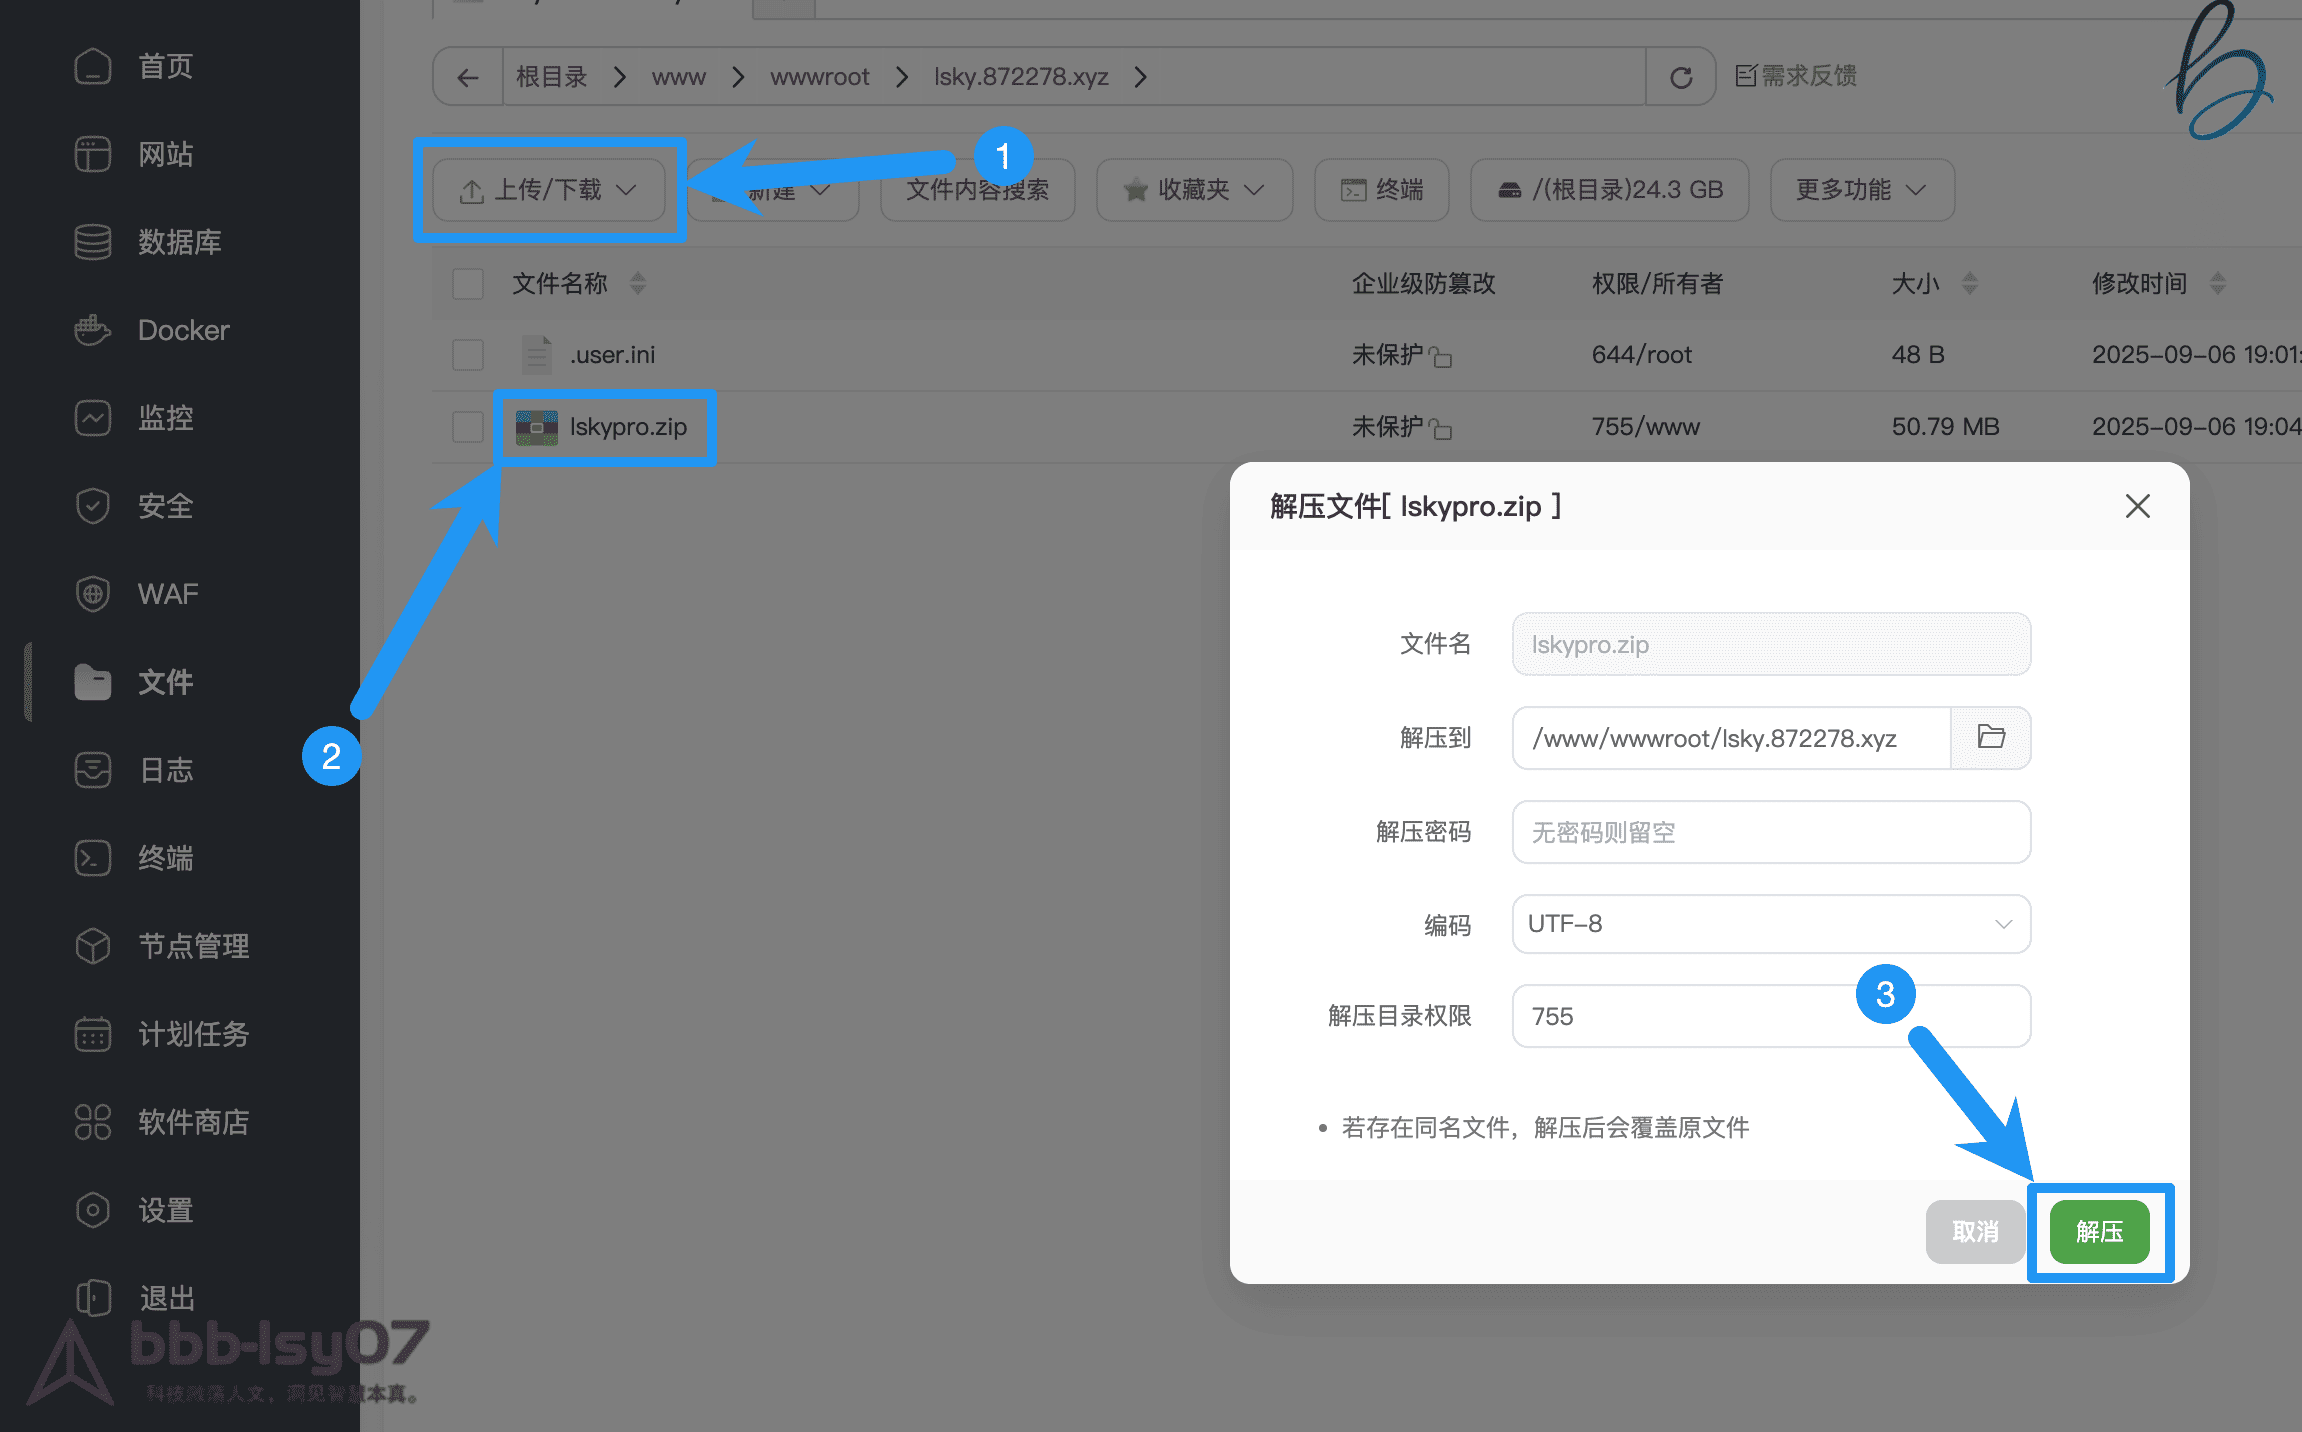The image size is (2302, 1432).
Task: Toggle the select-all checkbox in the header
Action: [x=467, y=283]
